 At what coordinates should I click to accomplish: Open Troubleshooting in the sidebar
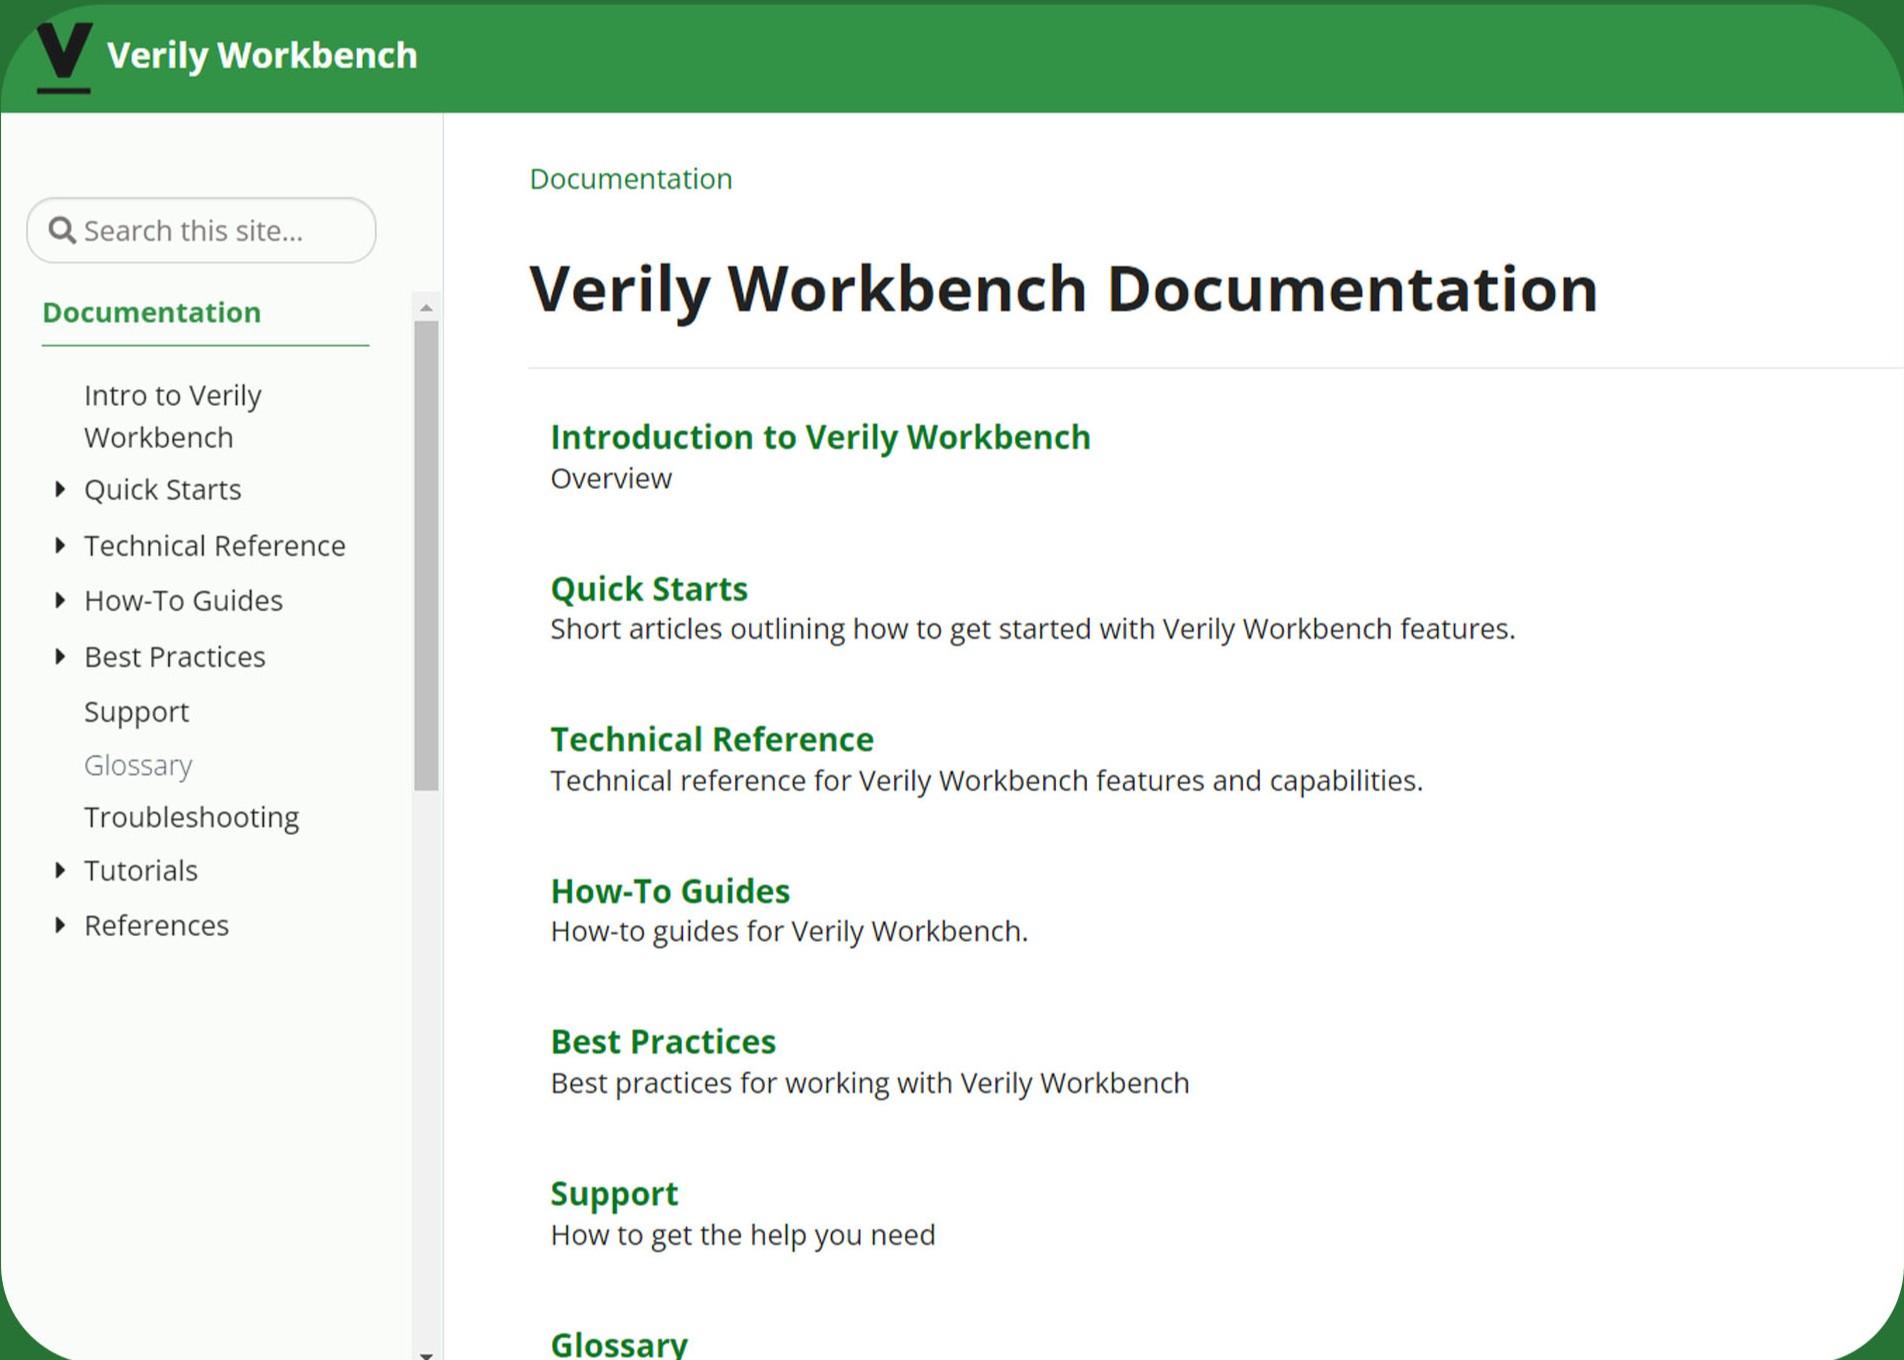[191, 818]
